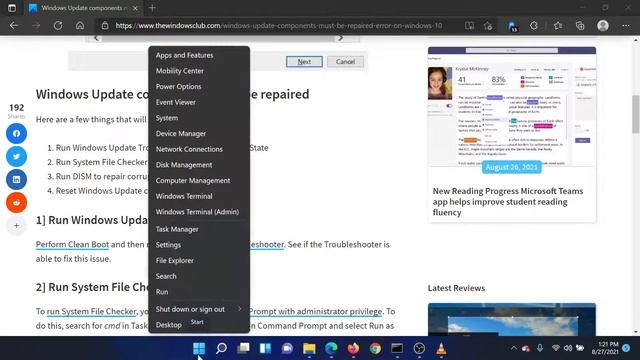Open Disk Management
The width and height of the screenshot is (640, 360).
pos(199,165)
